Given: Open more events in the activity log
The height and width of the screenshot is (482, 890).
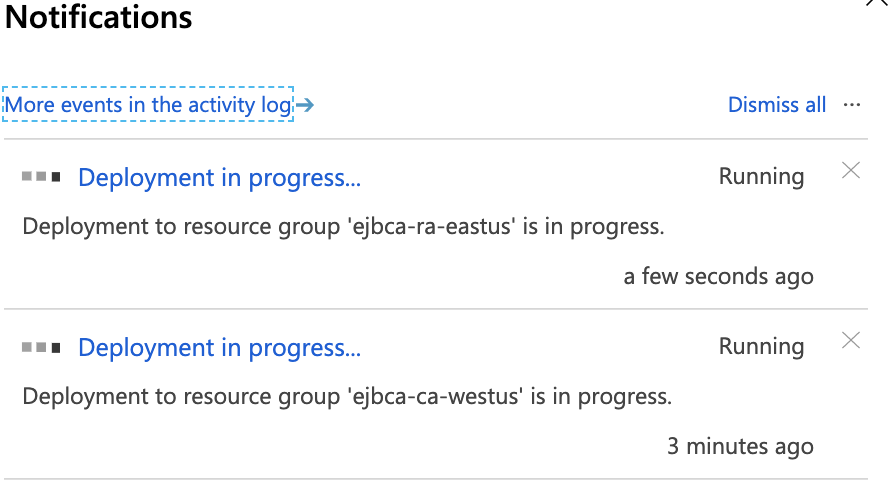Looking at the screenshot, I should (x=148, y=105).
